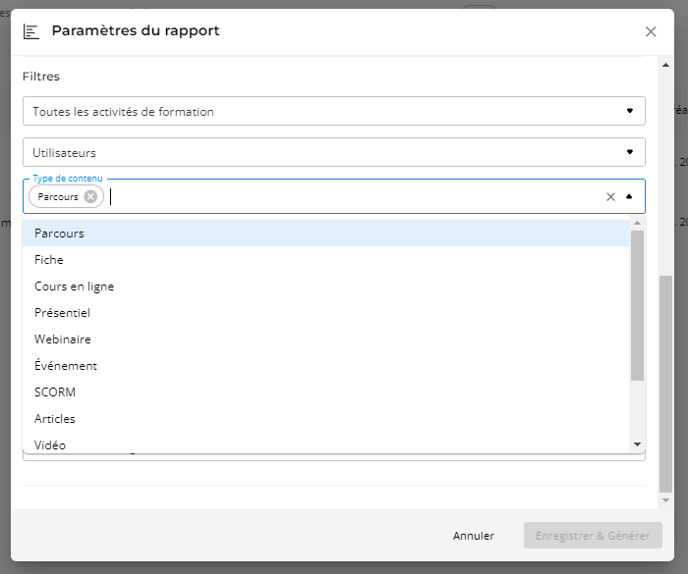Click the dropdown list scrollbar thumb
The image size is (688, 574).
click(637, 305)
